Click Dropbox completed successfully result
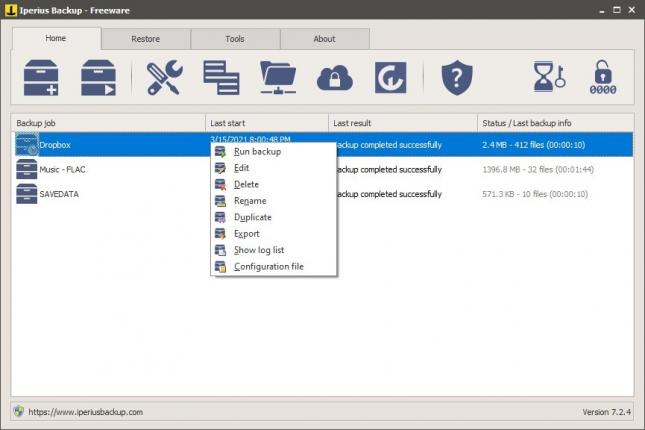The image size is (645, 430). pos(389,145)
